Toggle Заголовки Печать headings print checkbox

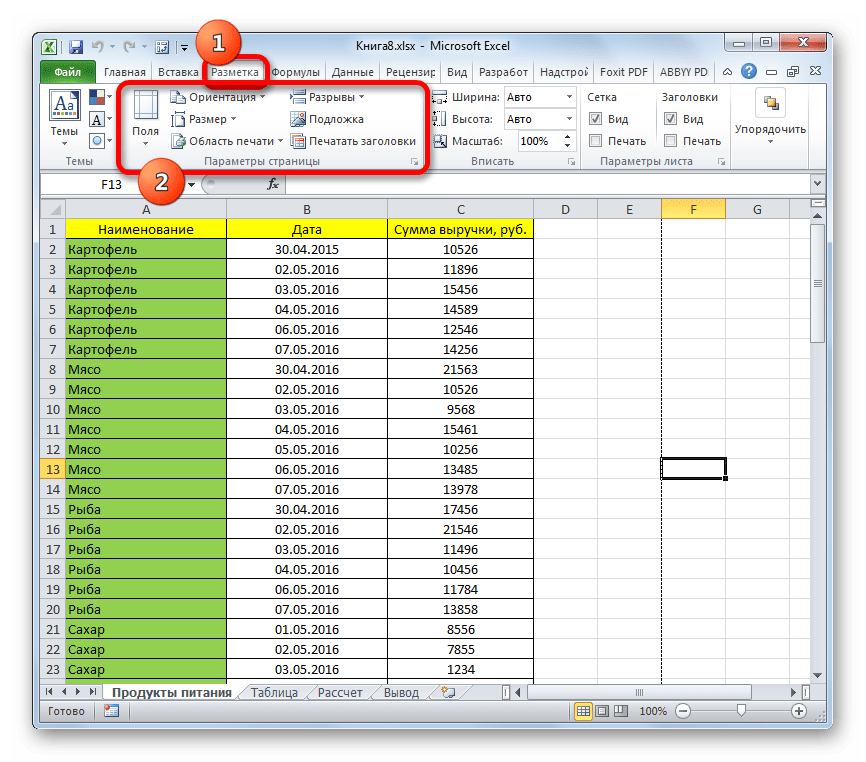coord(670,141)
